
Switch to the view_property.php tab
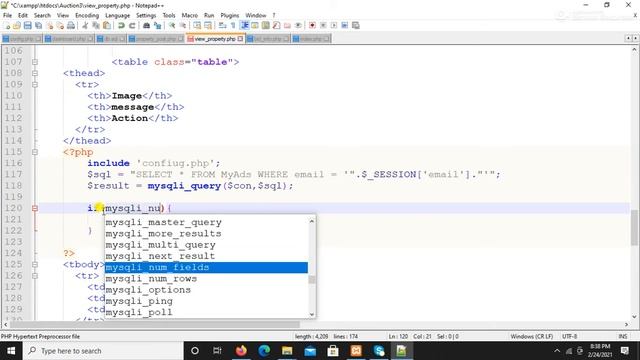[214, 39]
